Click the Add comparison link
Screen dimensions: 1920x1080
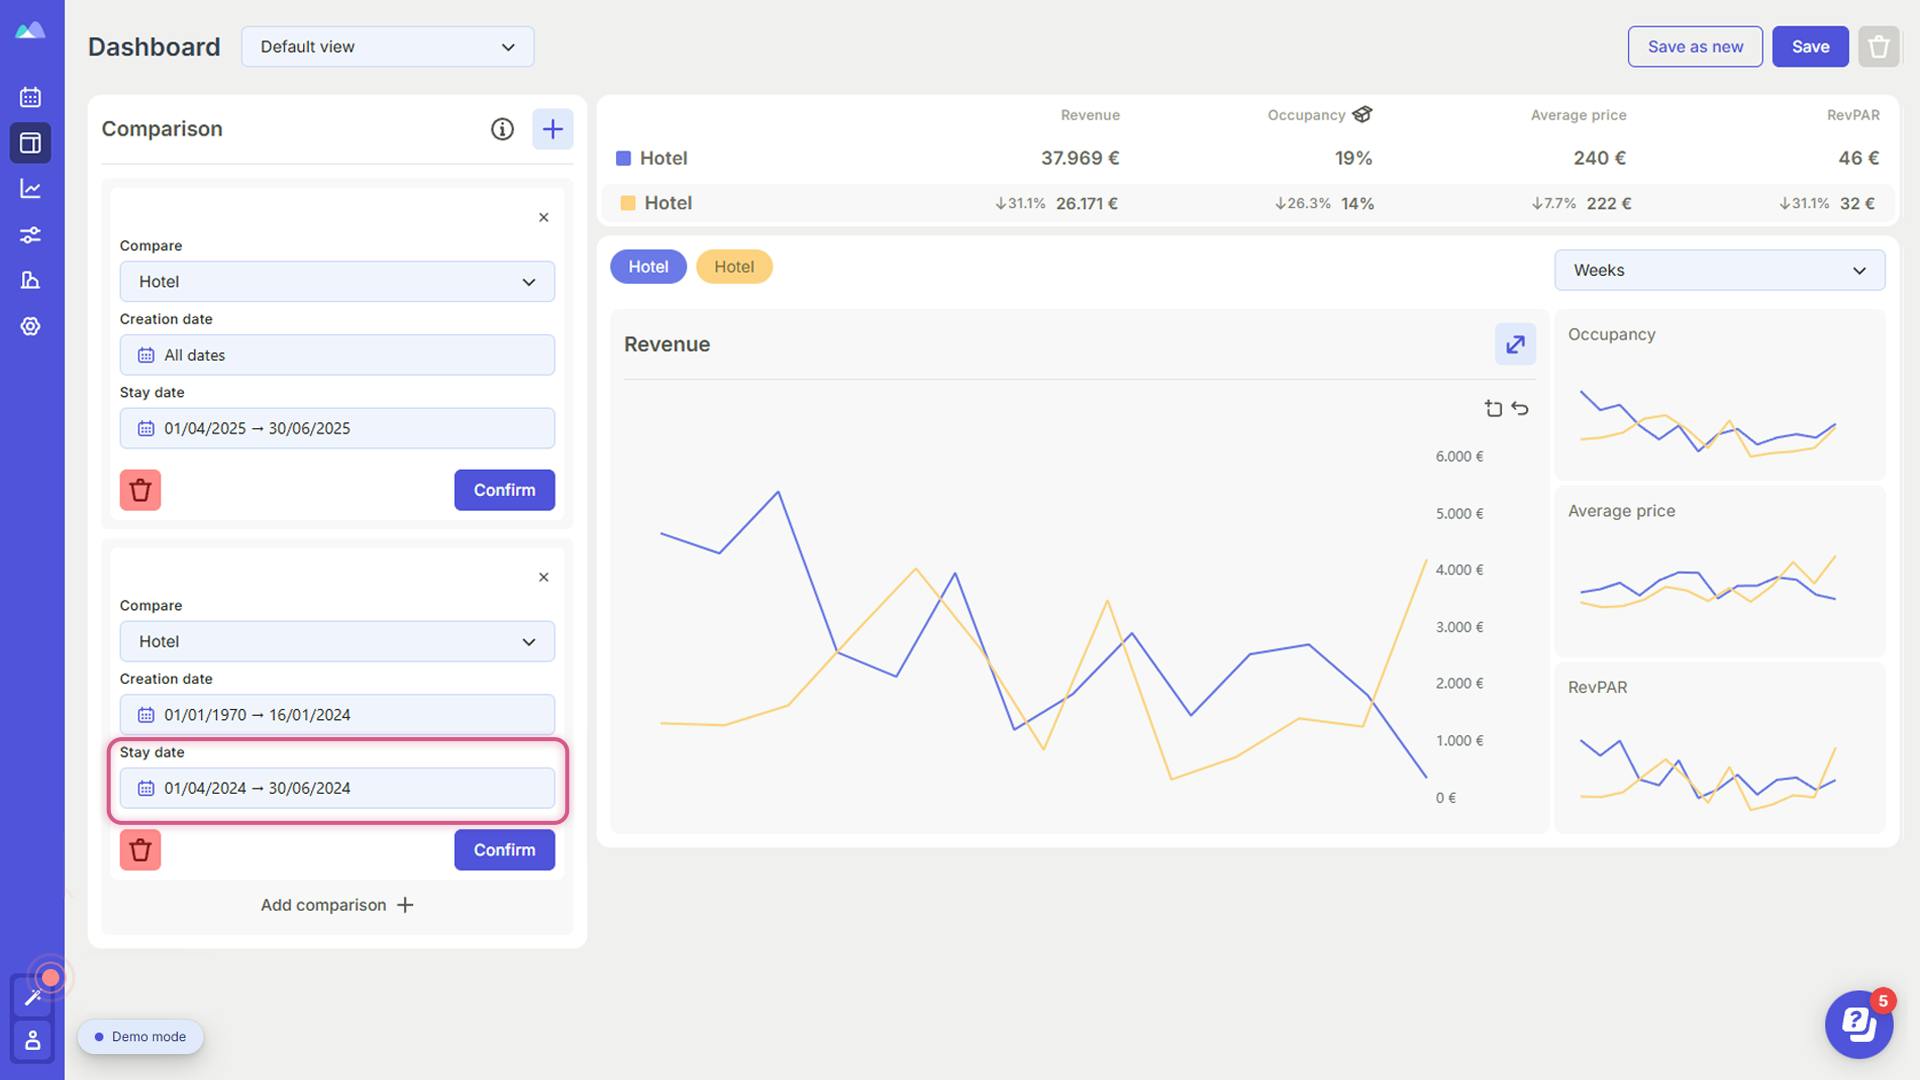(336, 905)
